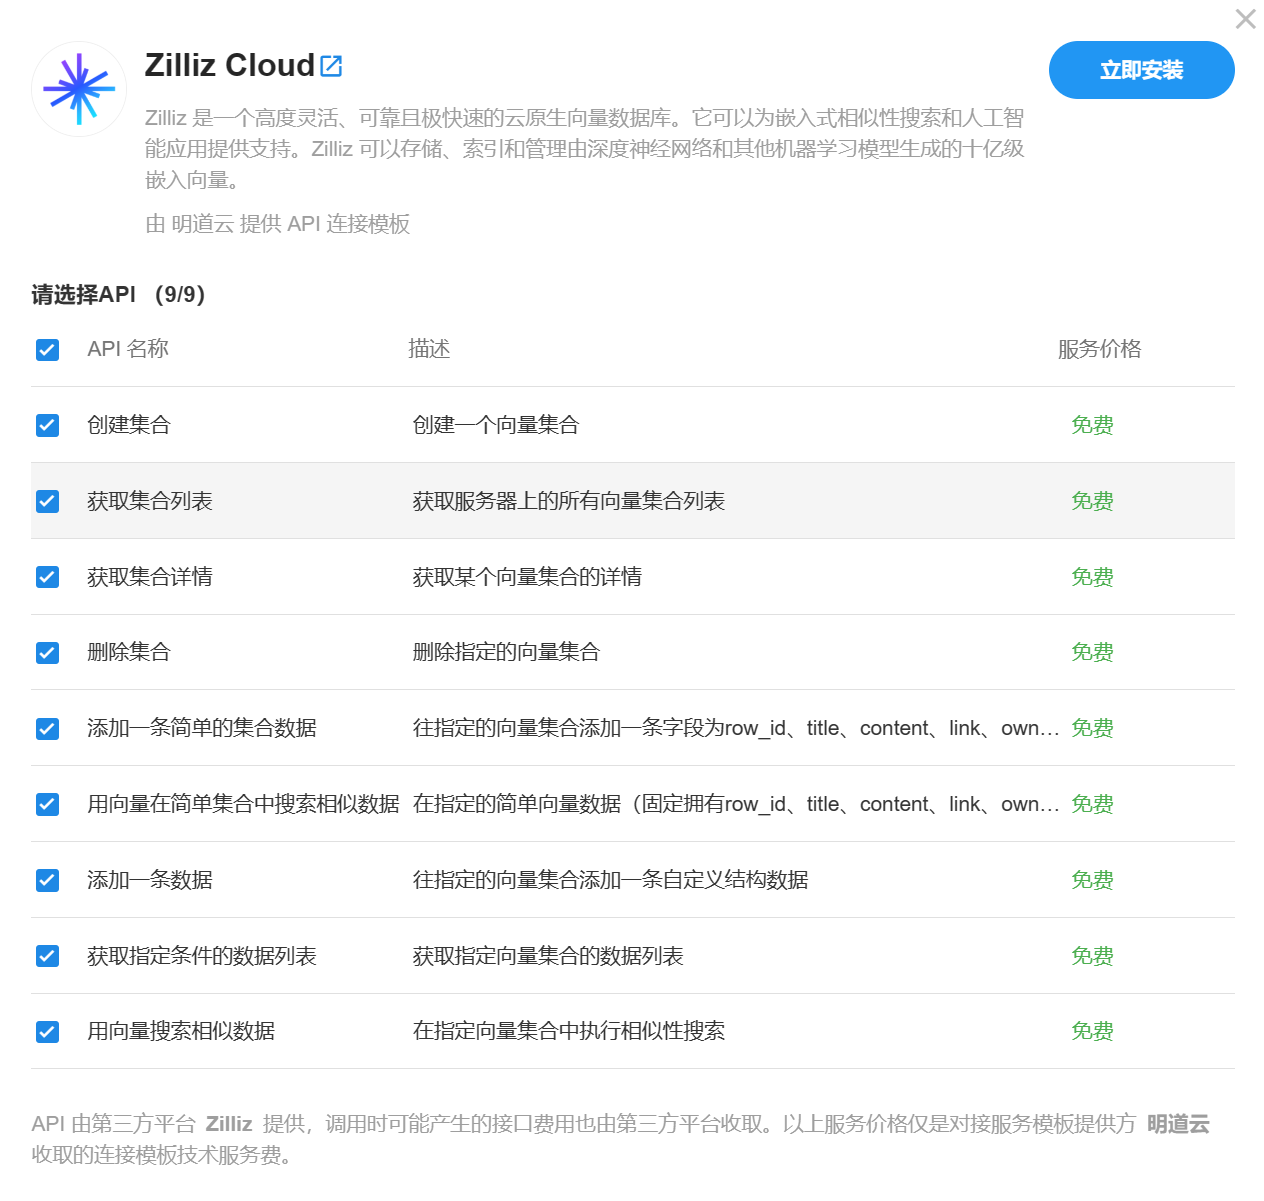Click the bold 明道云 text in footer

pos(1178,1124)
